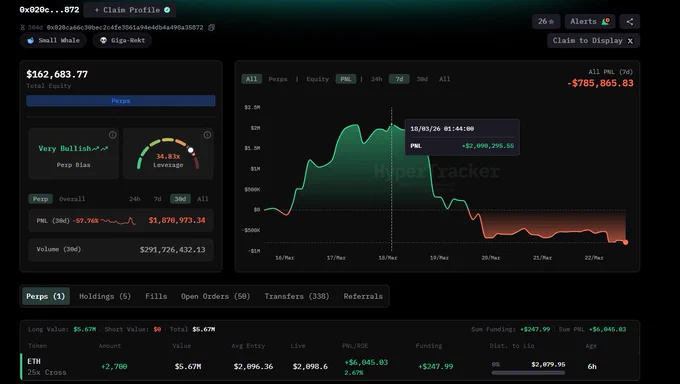
Task: Click the Giga-Rekt skull badge
Action: 122,40
